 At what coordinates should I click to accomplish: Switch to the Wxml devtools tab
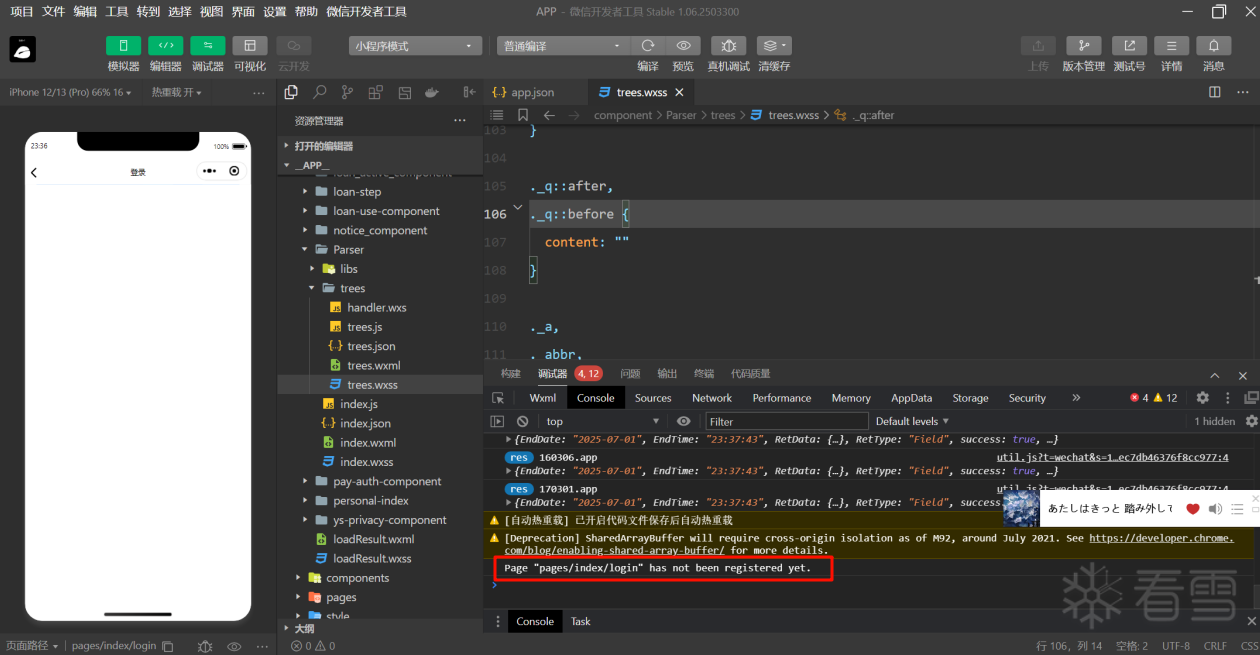pos(543,398)
